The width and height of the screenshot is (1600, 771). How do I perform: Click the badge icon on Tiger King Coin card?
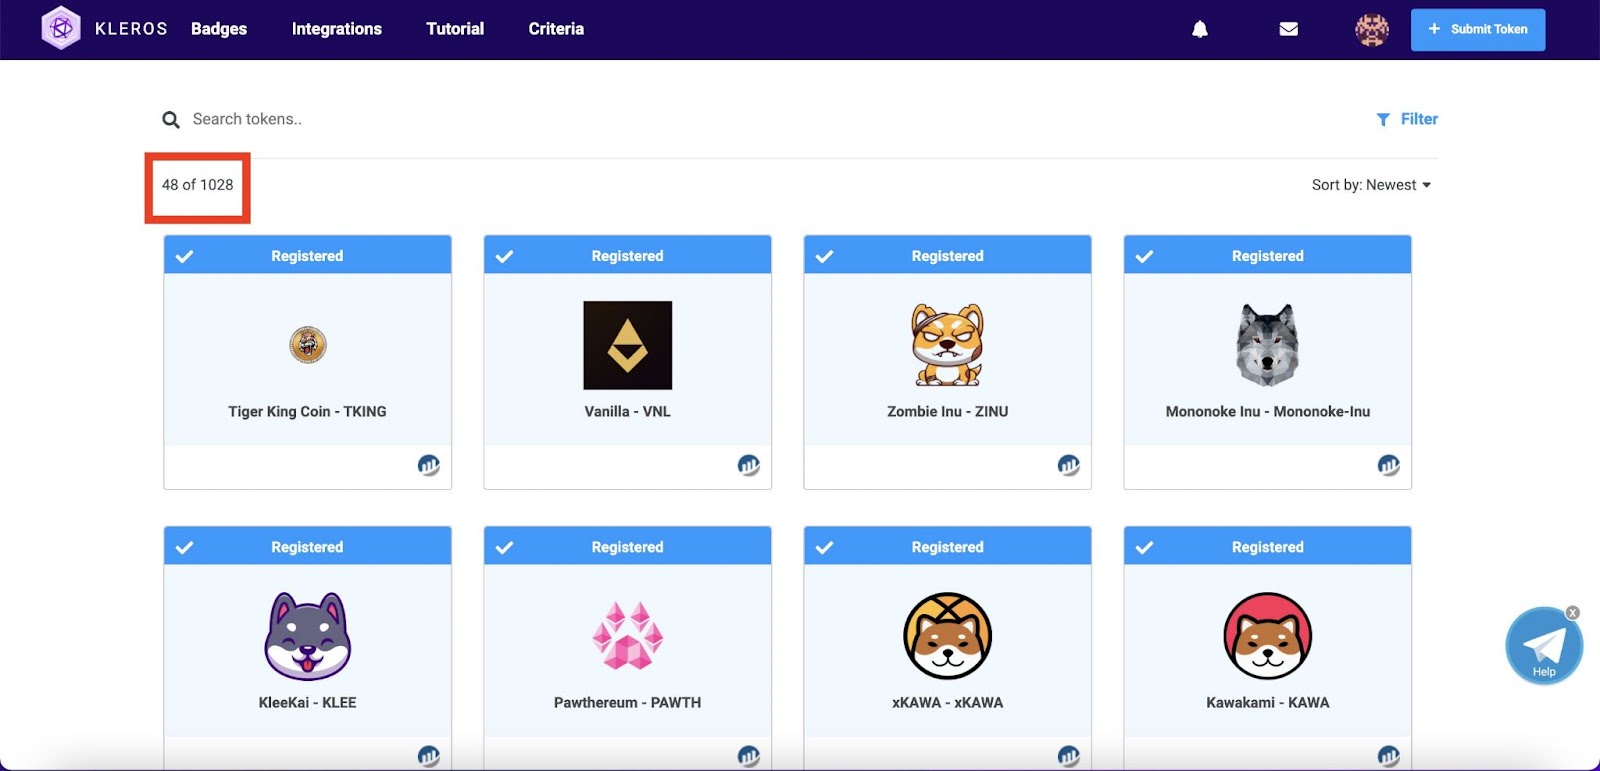pos(429,465)
